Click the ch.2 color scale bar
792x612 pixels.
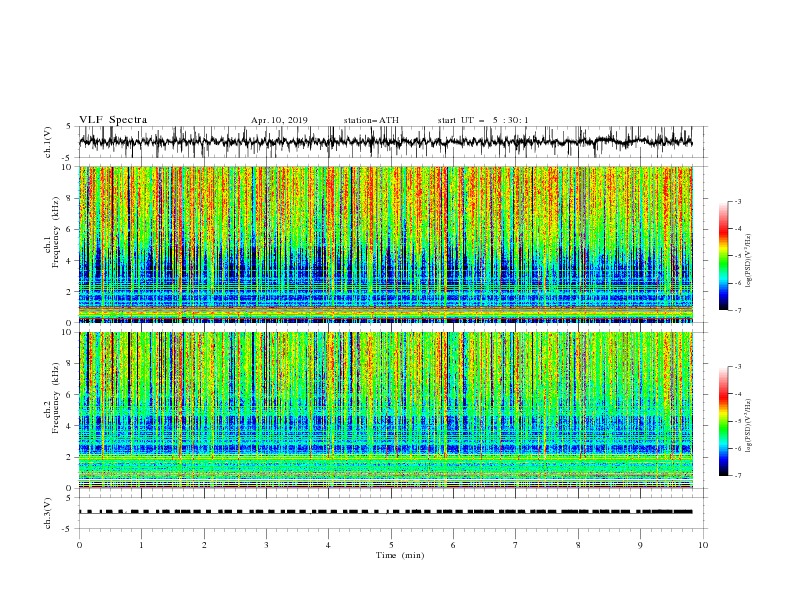pos(723,421)
